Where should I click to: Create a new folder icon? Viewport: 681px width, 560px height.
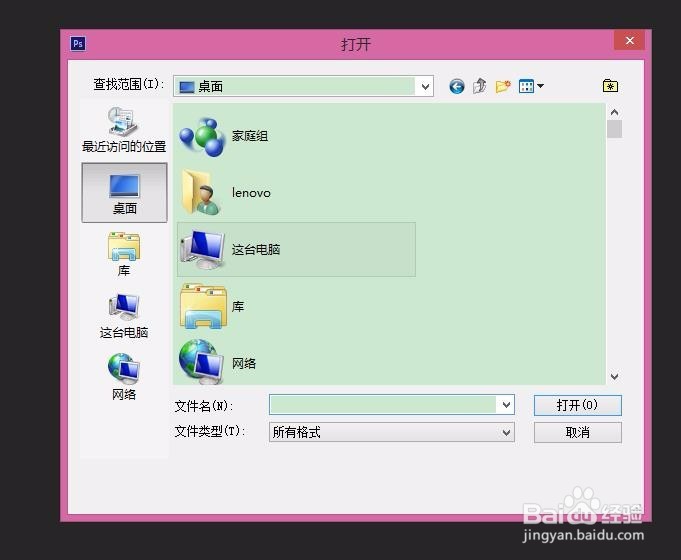[503, 86]
